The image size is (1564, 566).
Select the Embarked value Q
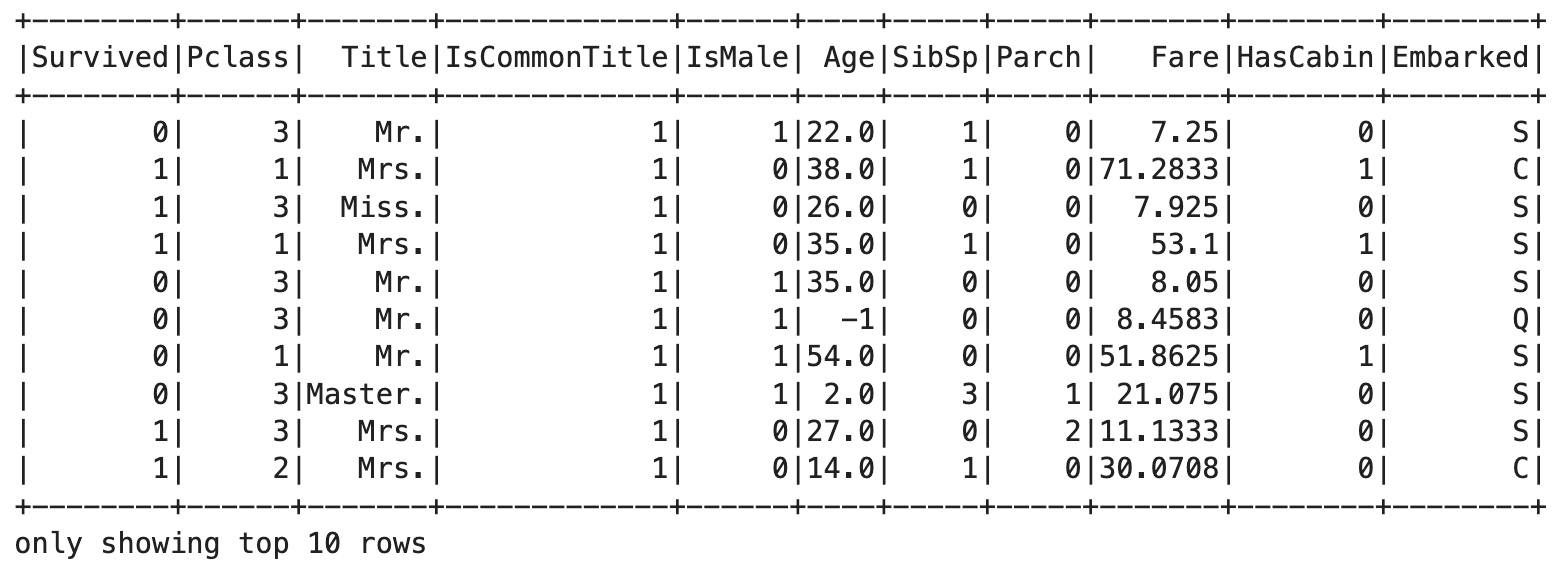[1520, 319]
